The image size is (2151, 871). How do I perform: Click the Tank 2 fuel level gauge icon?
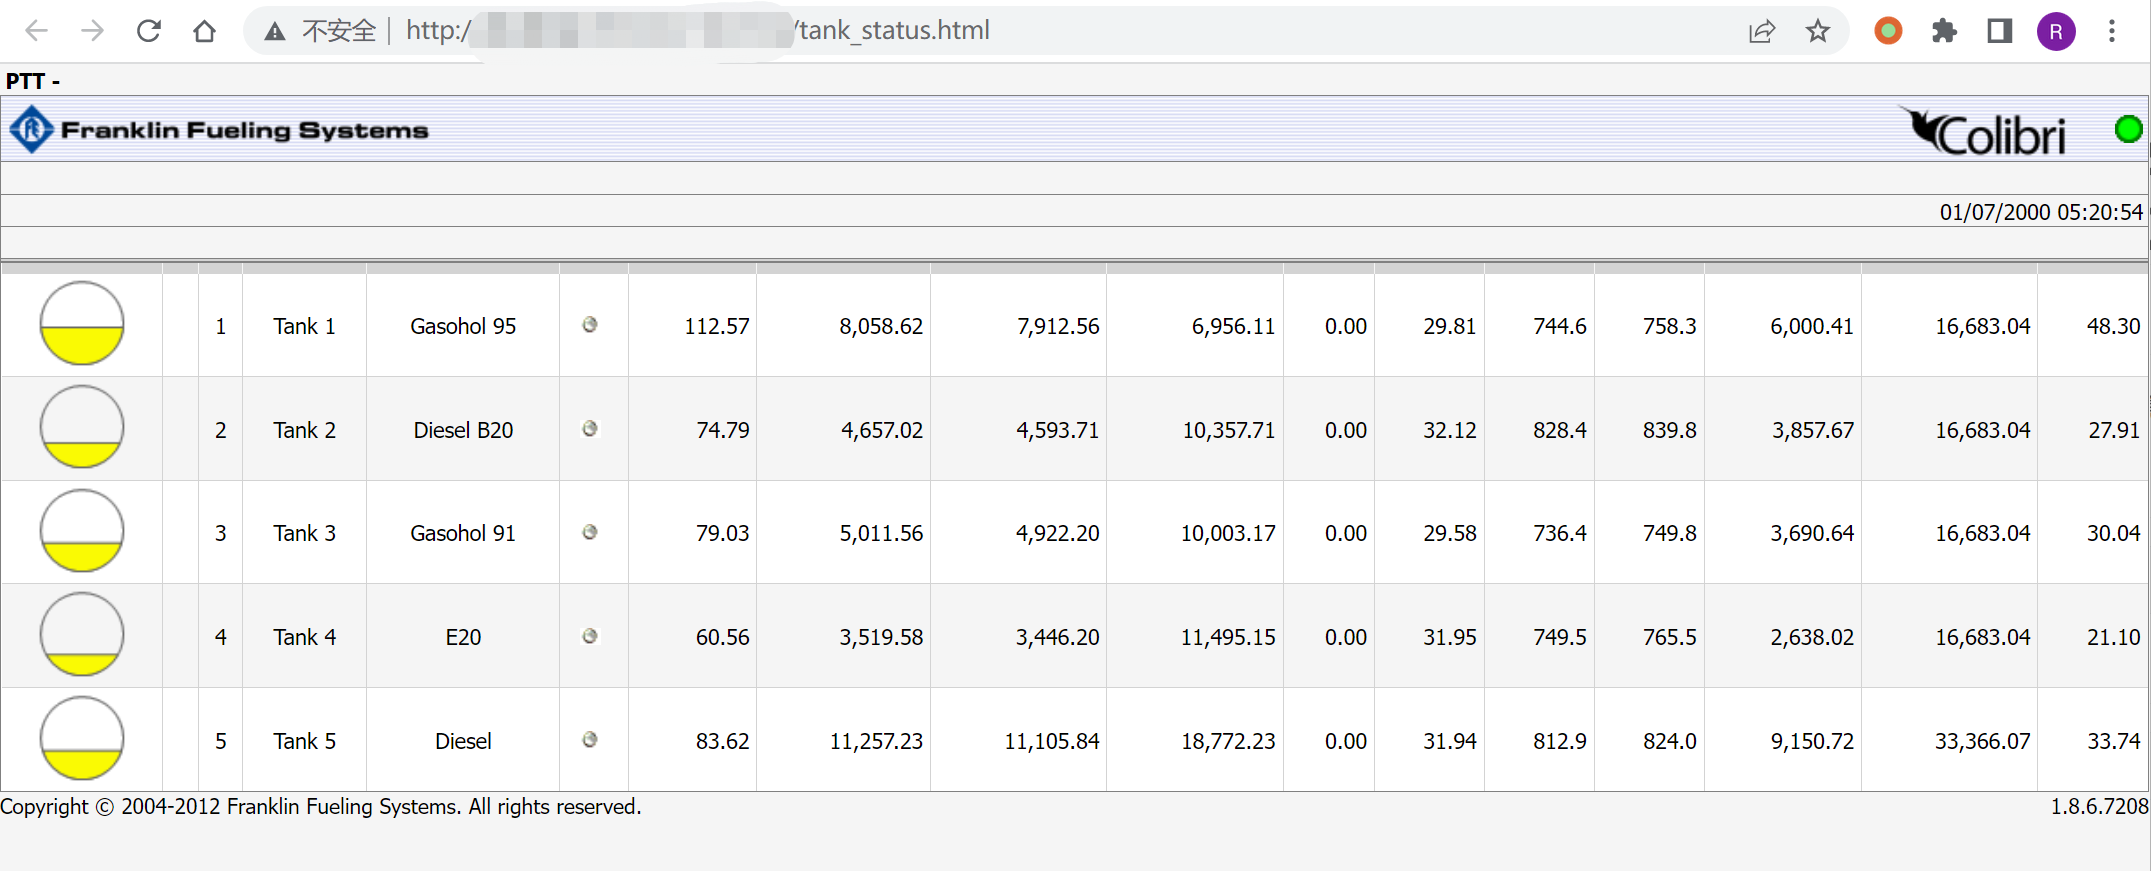click(82, 428)
